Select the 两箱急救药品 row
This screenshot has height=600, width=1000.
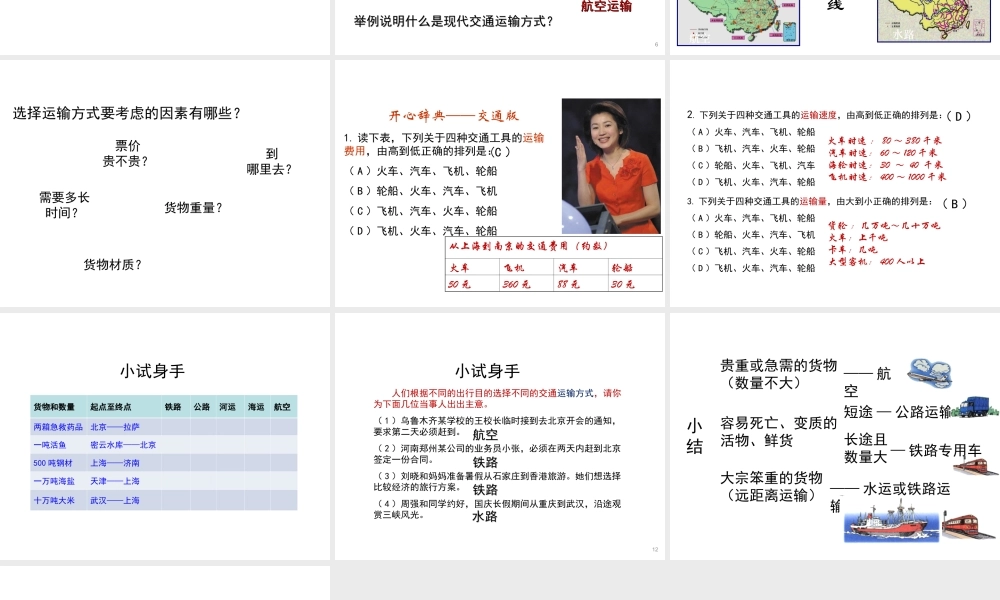point(163,427)
